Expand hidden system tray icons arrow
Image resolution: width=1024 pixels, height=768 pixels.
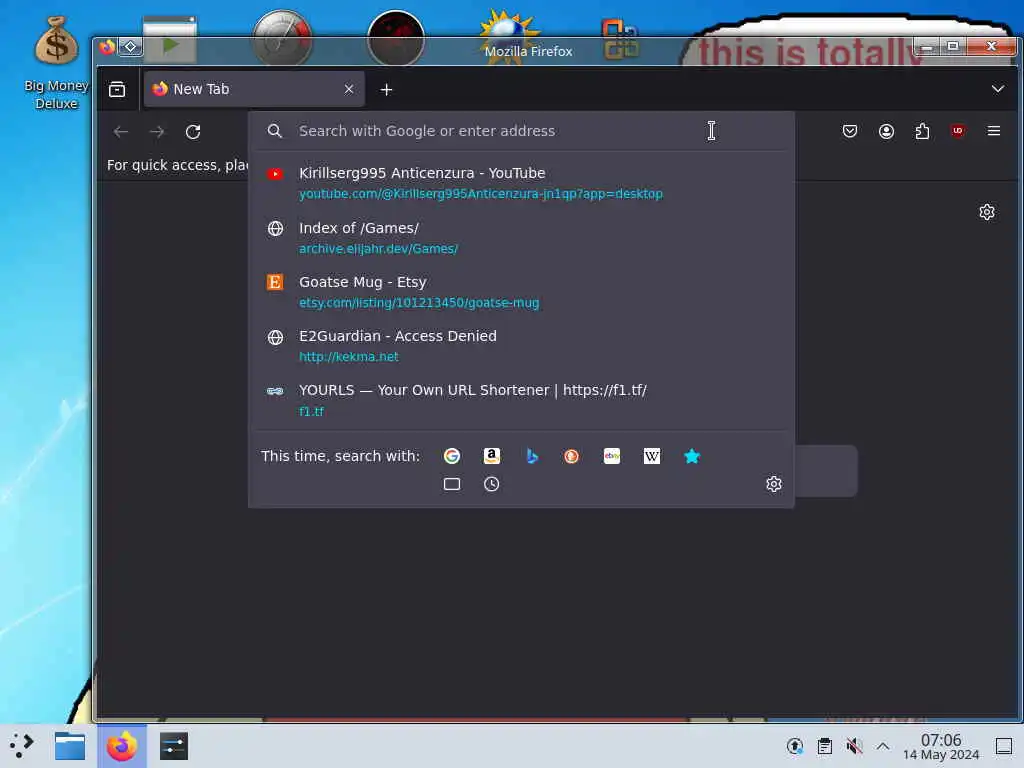pyautogui.click(x=883, y=746)
